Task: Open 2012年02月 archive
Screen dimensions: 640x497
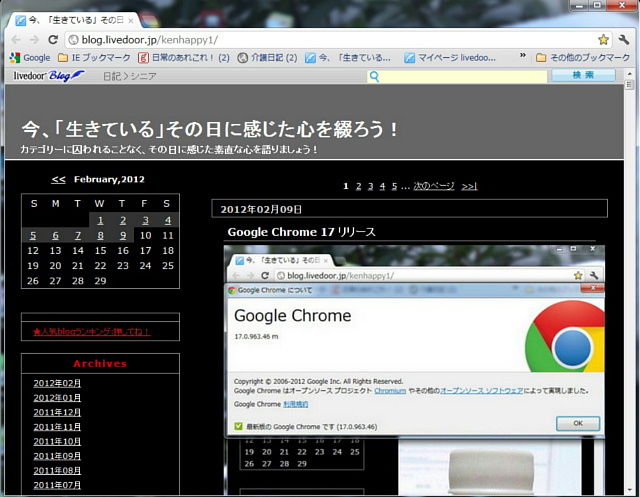Action: coord(57,384)
